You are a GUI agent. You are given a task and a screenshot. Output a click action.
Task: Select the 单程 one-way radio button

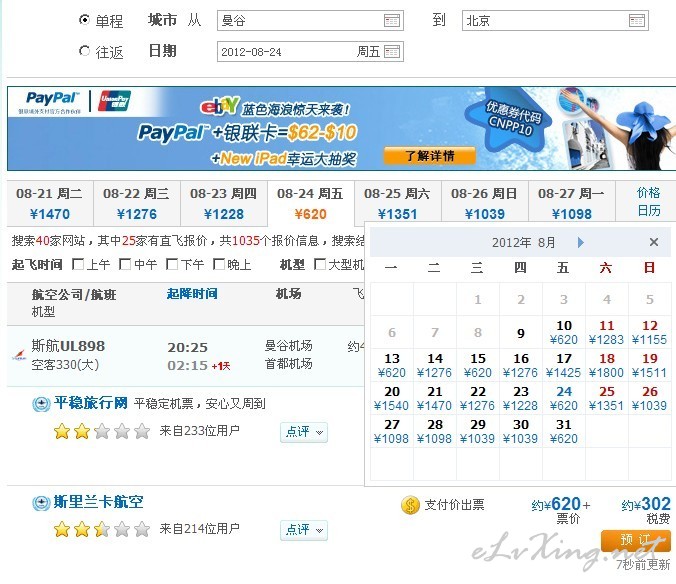[84, 21]
